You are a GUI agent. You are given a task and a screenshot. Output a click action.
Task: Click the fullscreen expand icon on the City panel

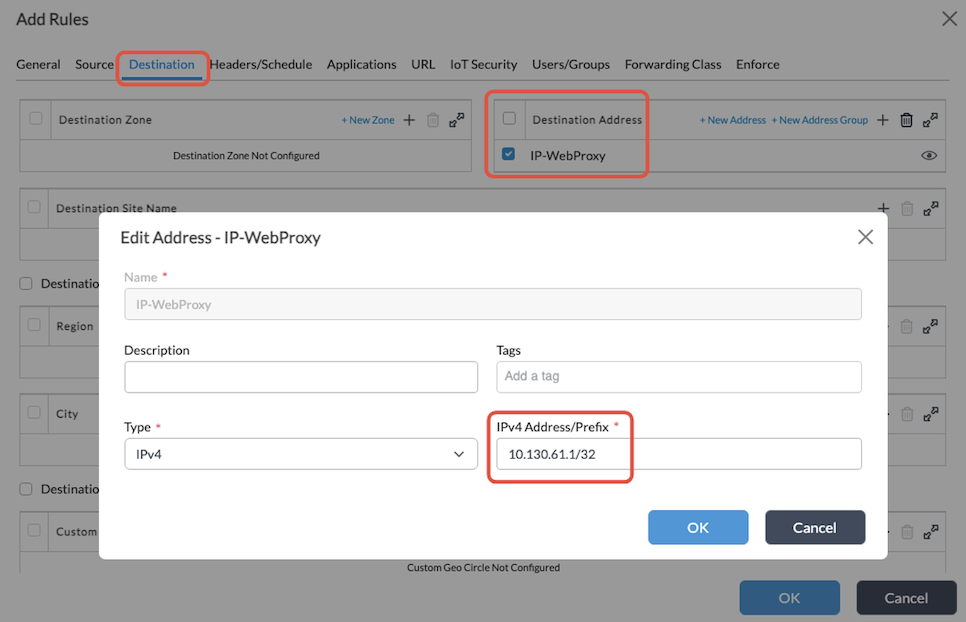931,413
